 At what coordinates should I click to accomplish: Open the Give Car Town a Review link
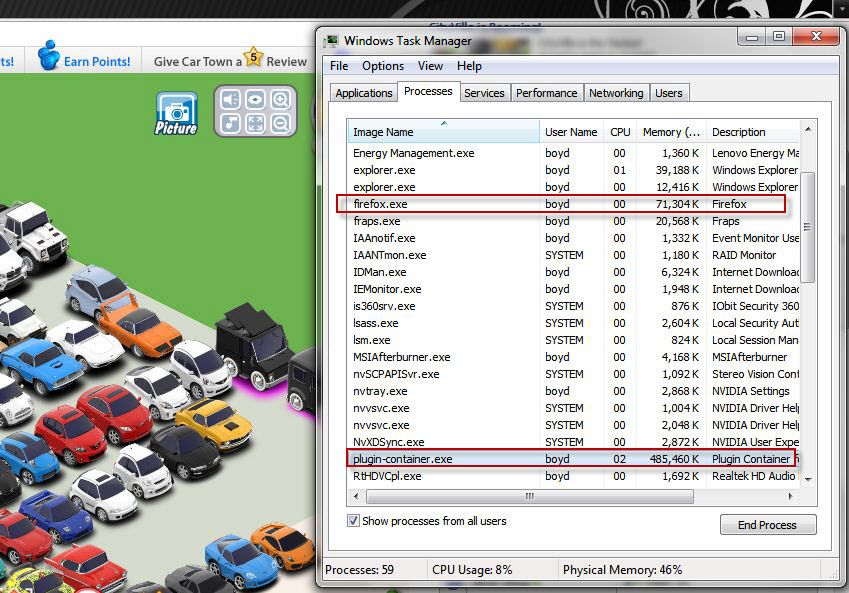[x=230, y=62]
